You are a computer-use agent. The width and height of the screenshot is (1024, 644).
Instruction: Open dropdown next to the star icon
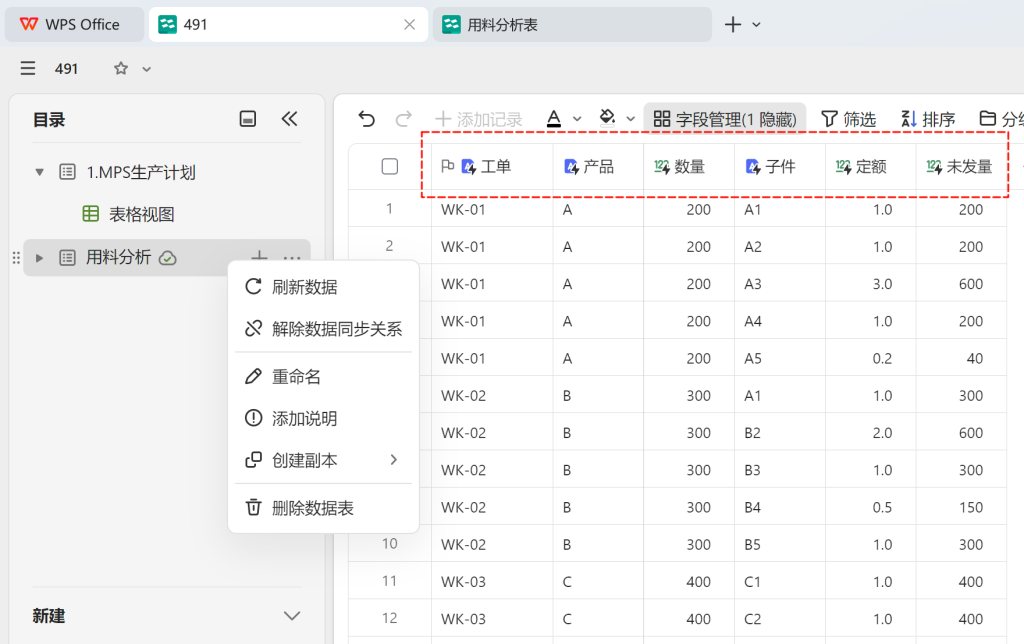(147, 69)
